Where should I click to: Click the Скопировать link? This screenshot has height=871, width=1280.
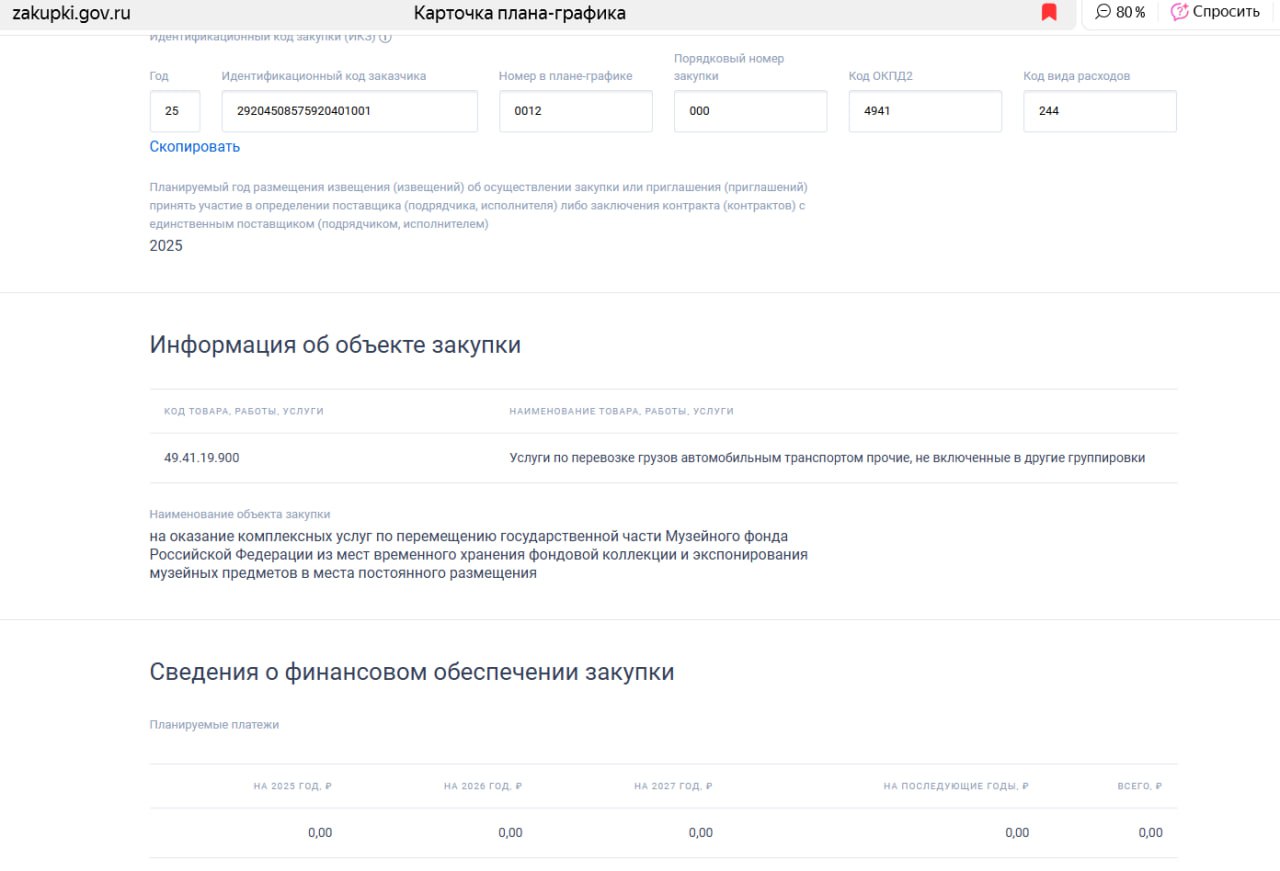tap(195, 147)
